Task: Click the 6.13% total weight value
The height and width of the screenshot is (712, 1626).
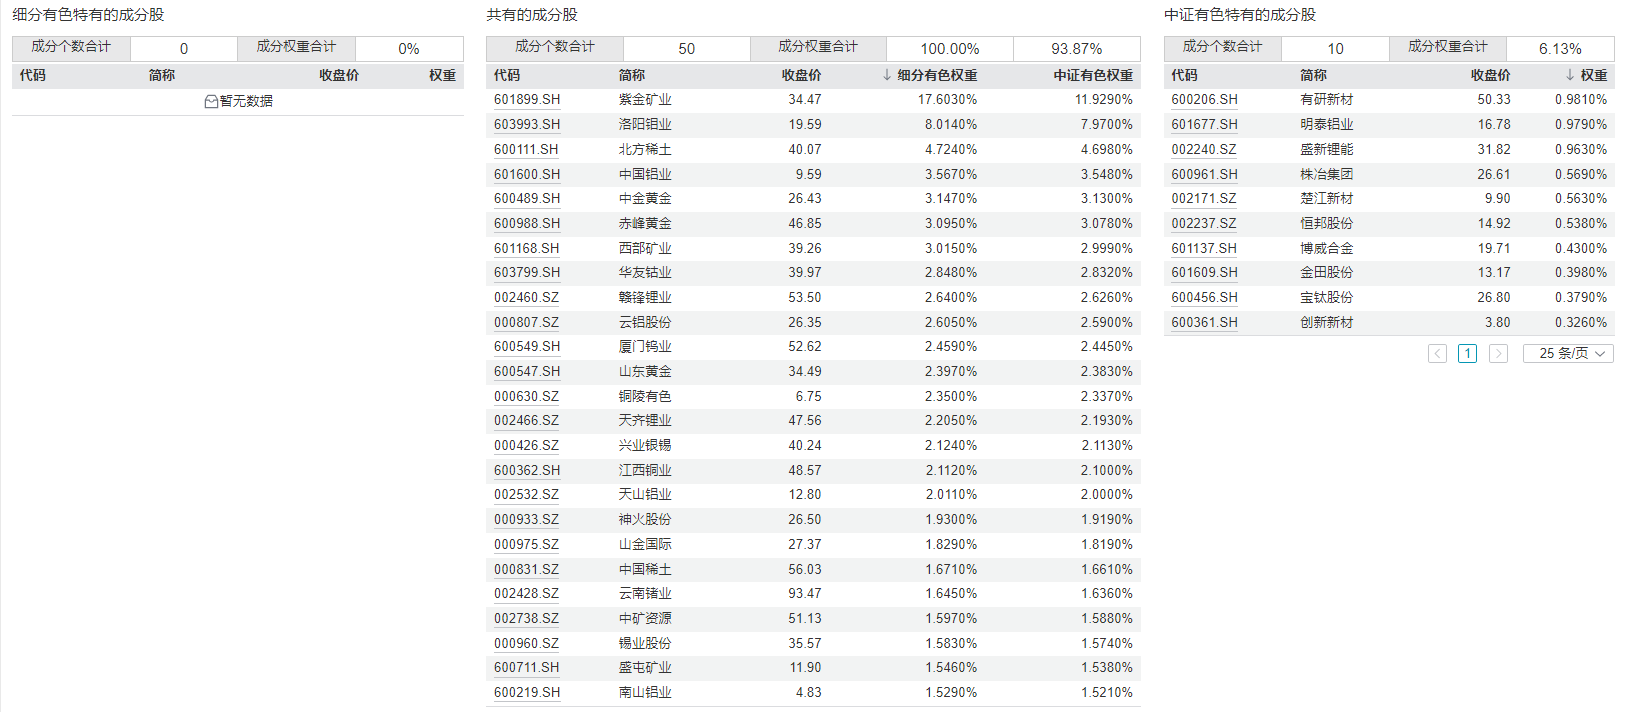Action: [x=1560, y=49]
